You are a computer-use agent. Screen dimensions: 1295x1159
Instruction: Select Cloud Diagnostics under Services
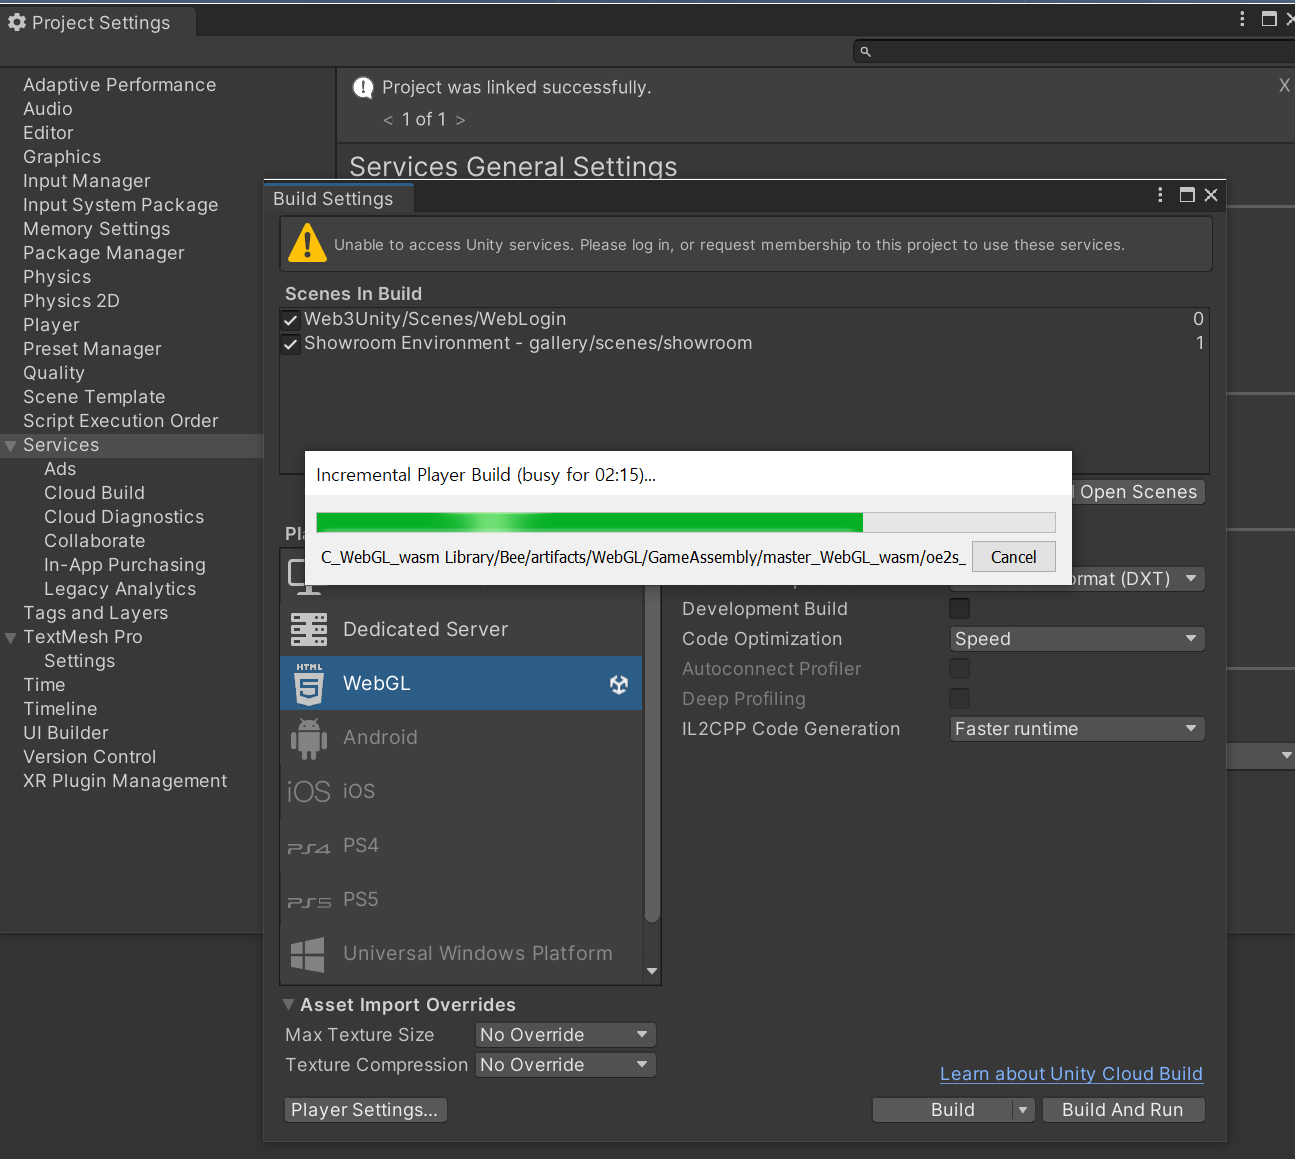124,517
